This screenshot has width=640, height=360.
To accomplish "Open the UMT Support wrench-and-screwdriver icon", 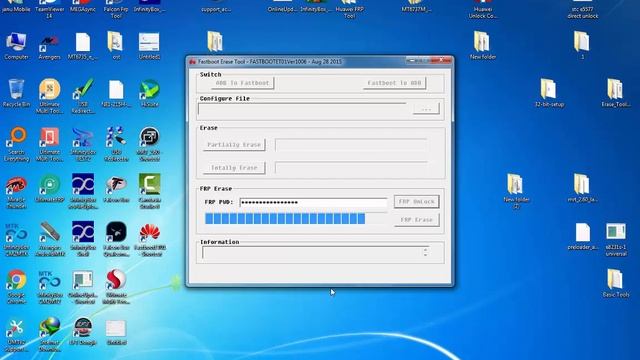I will tap(16, 328).
